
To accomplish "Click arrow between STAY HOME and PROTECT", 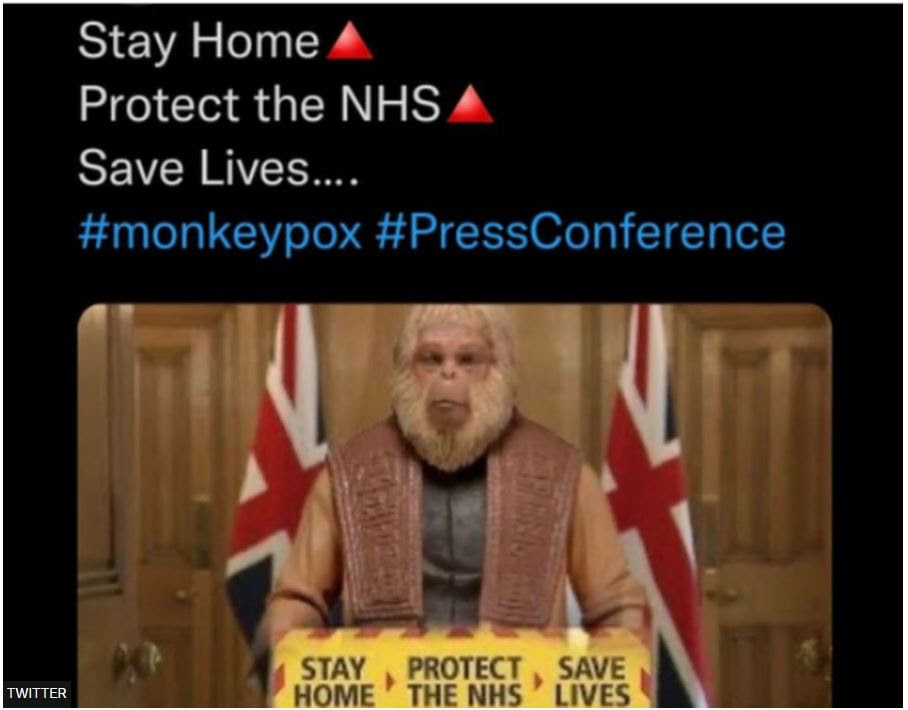I will click(x=390, y=682).
